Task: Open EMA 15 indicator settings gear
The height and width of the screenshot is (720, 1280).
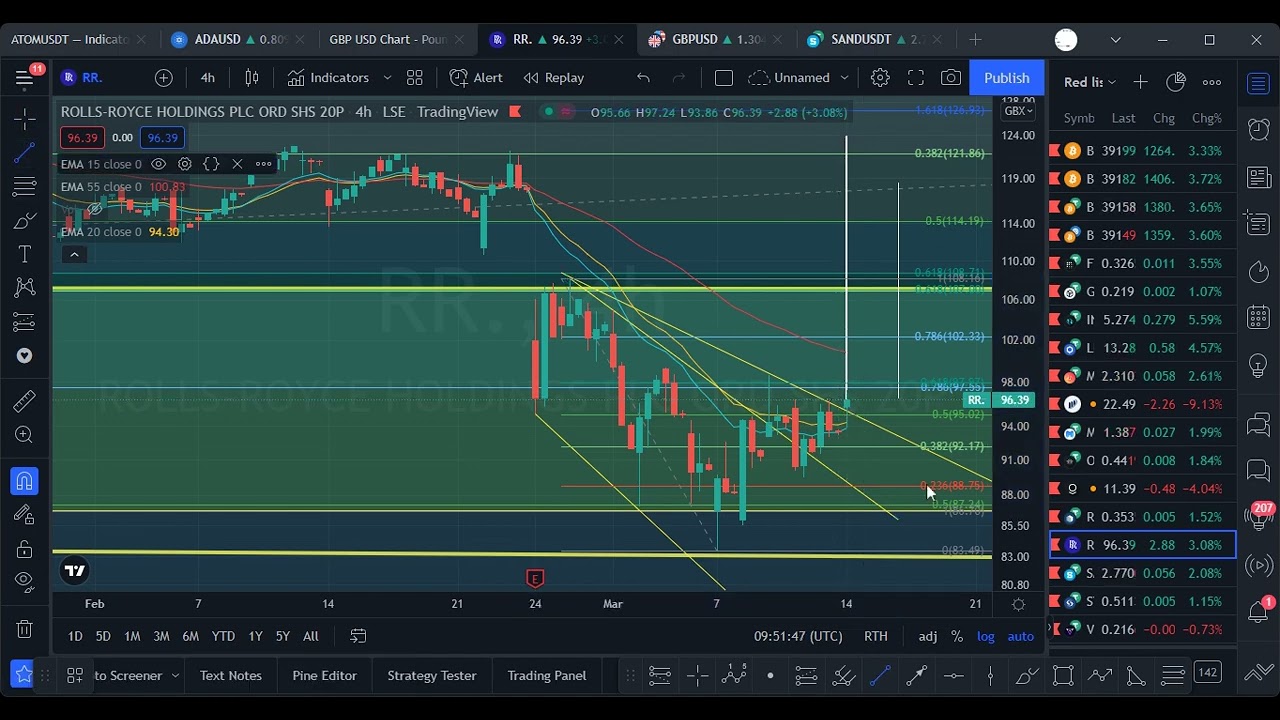Action: [x=184, y=164]
